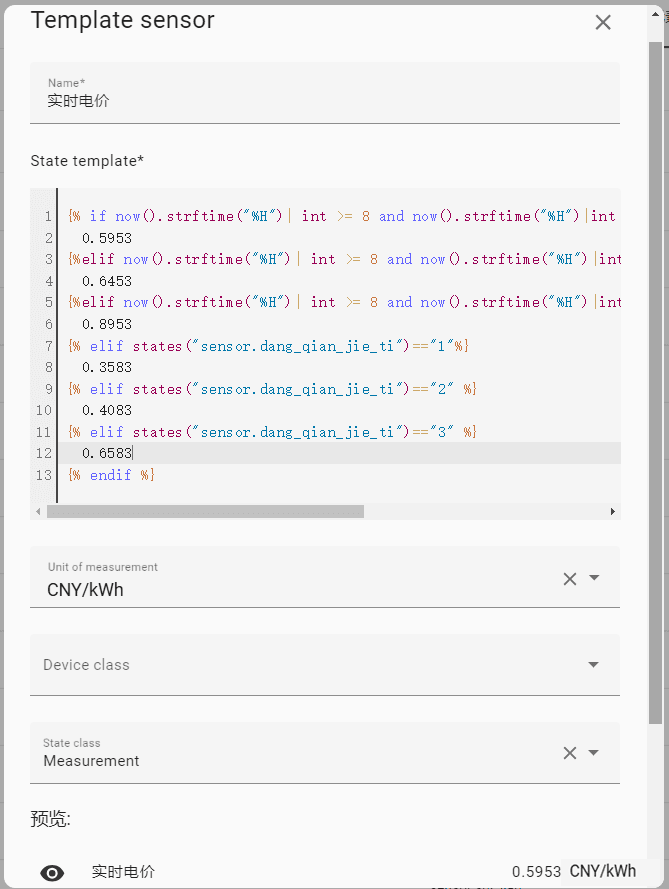Place cursor on line 13 endif

112,475
